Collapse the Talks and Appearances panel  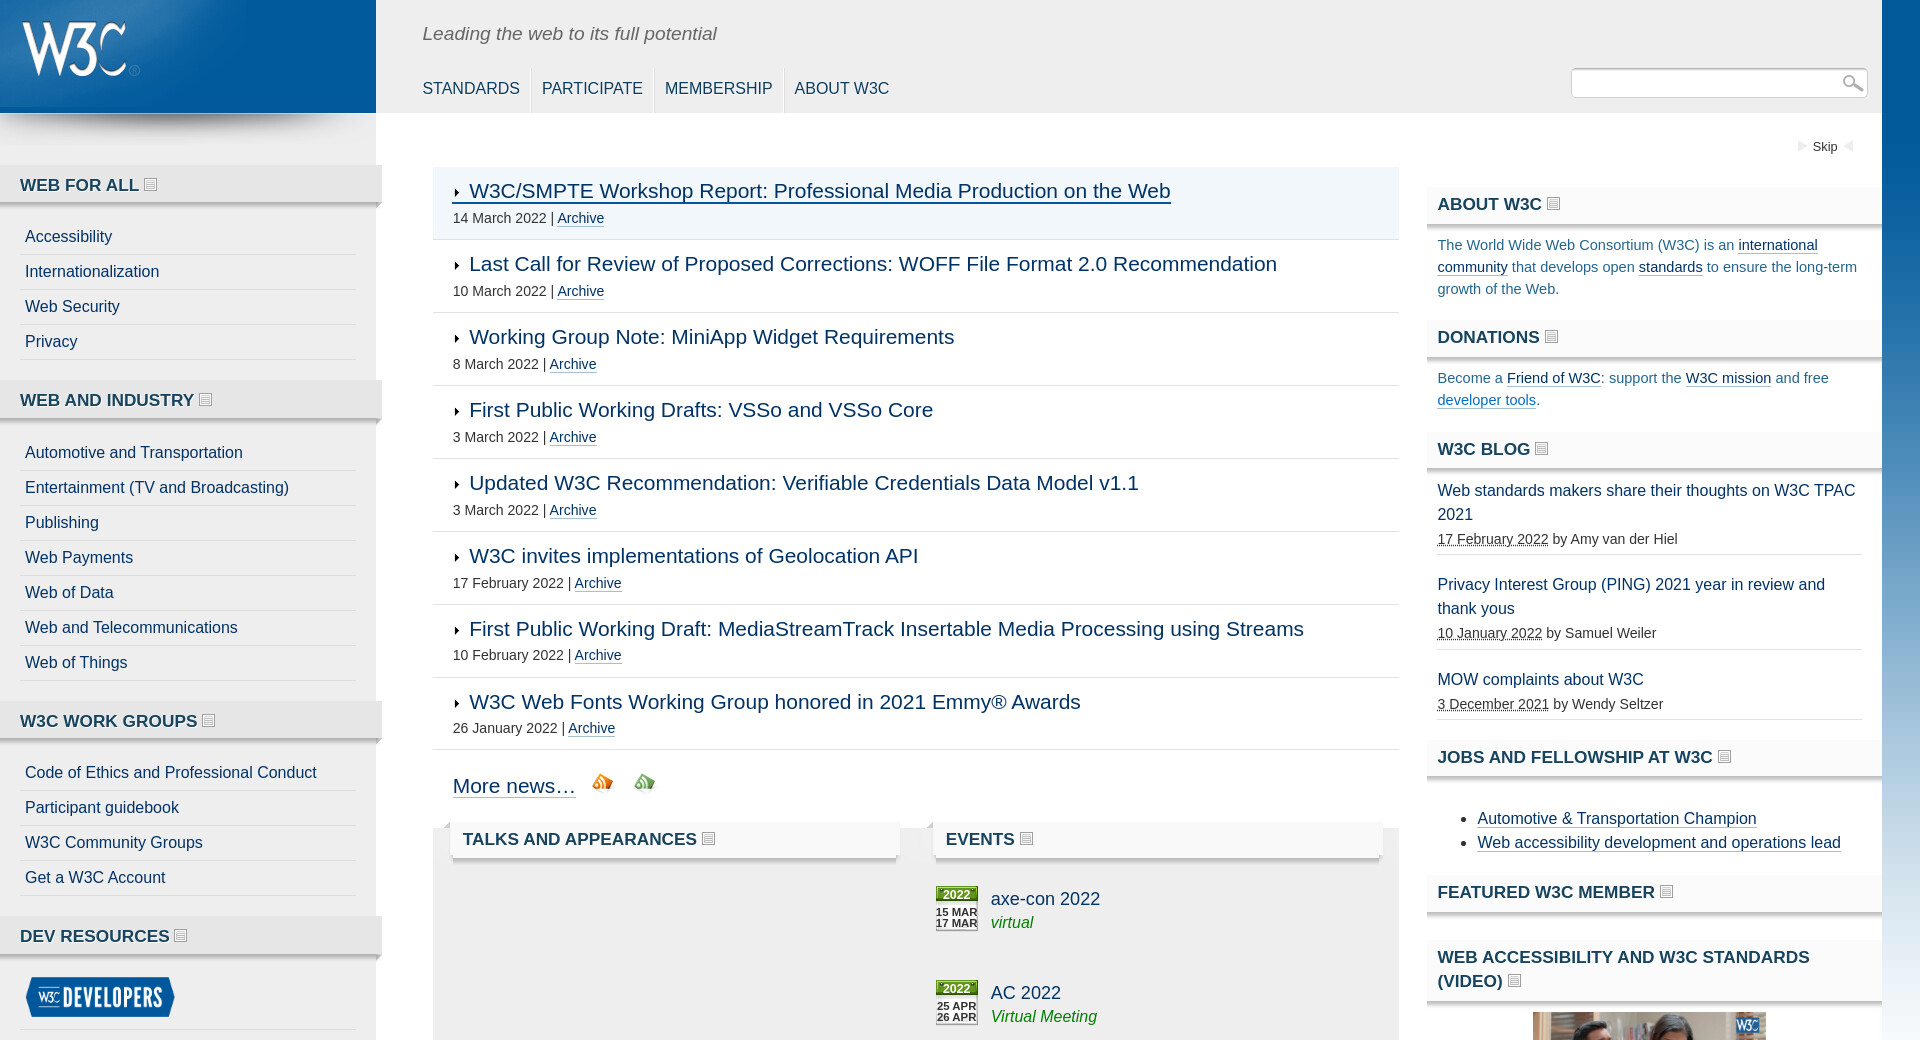(x=709, y=839)
